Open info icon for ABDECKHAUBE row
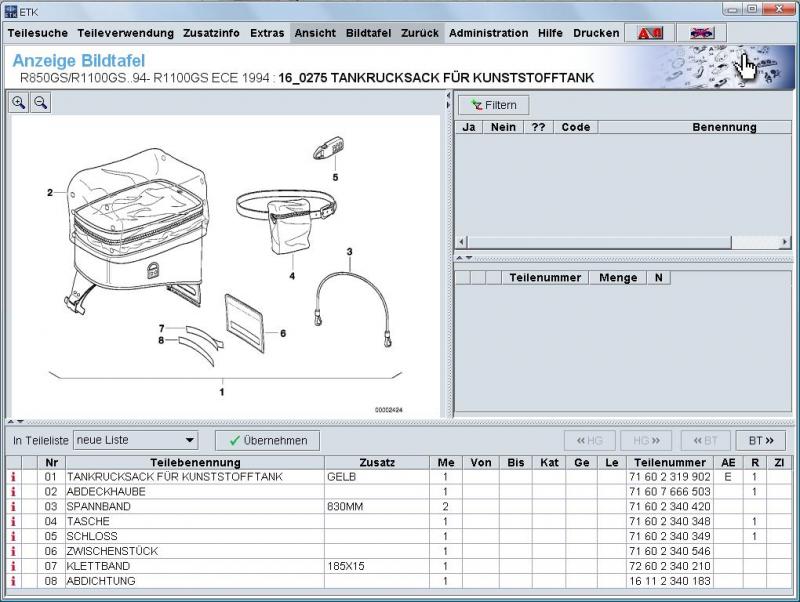The image size is (800, 602). 13,492
